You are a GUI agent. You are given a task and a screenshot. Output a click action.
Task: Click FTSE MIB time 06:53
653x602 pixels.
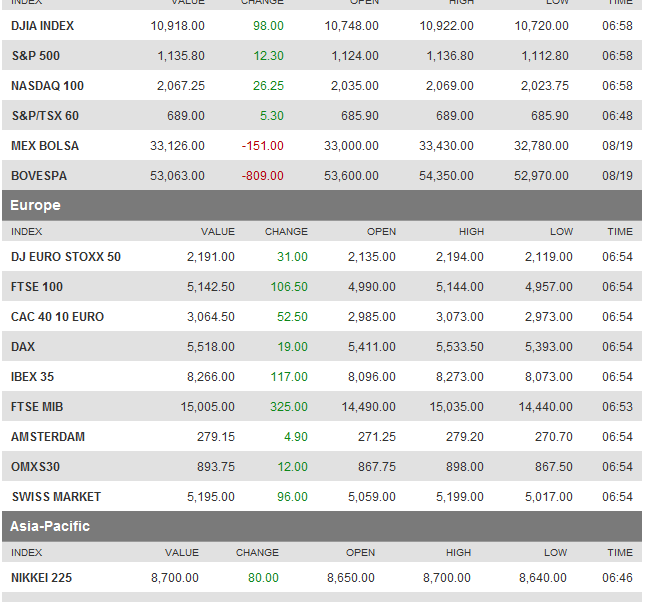tap(617, 407)
